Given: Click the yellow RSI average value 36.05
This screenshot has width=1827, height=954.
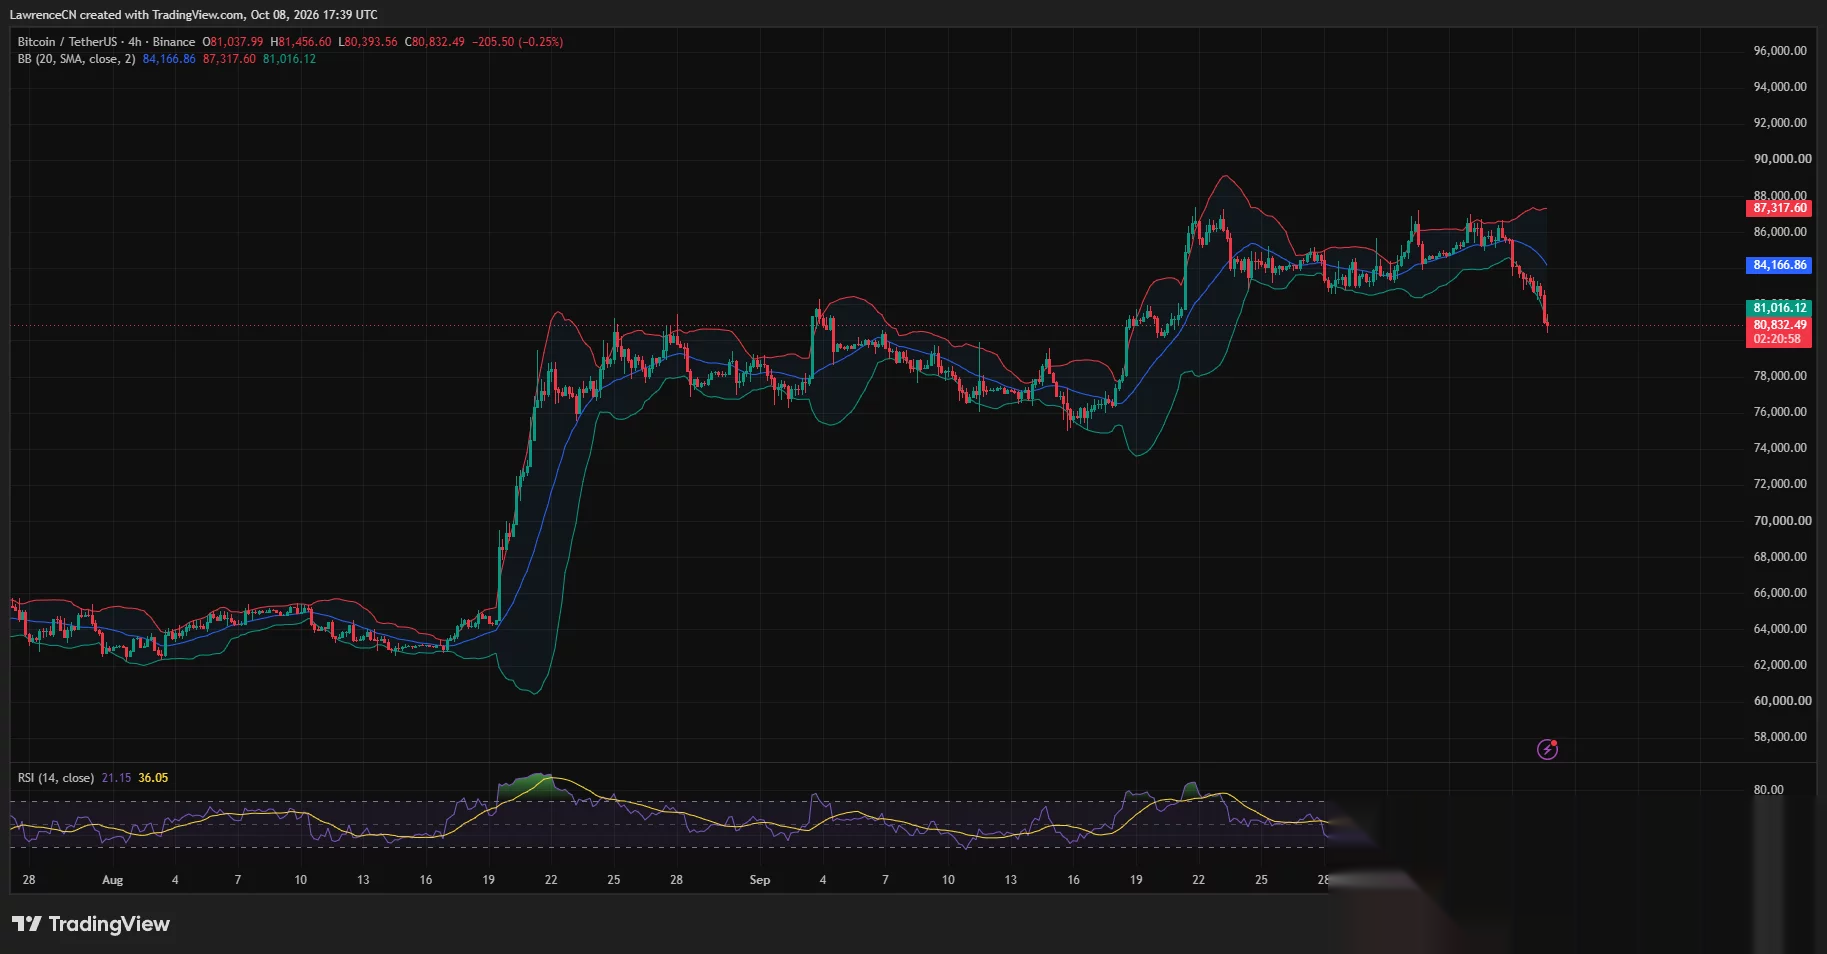Looking at the screenshot, I should click(153, 778).
